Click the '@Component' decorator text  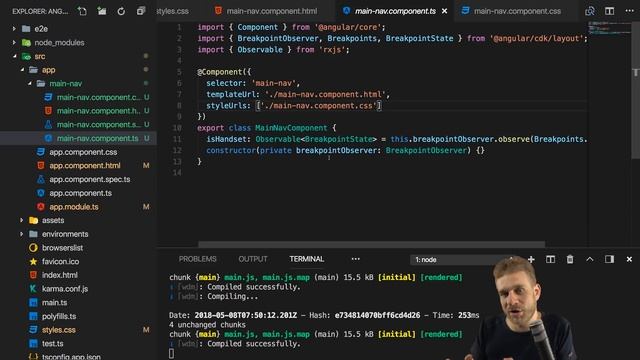(220, 72)
